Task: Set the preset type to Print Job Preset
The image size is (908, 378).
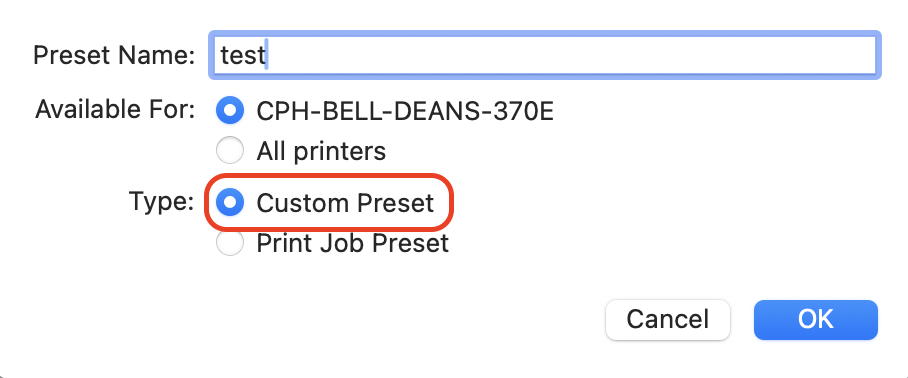Action: 230,243
